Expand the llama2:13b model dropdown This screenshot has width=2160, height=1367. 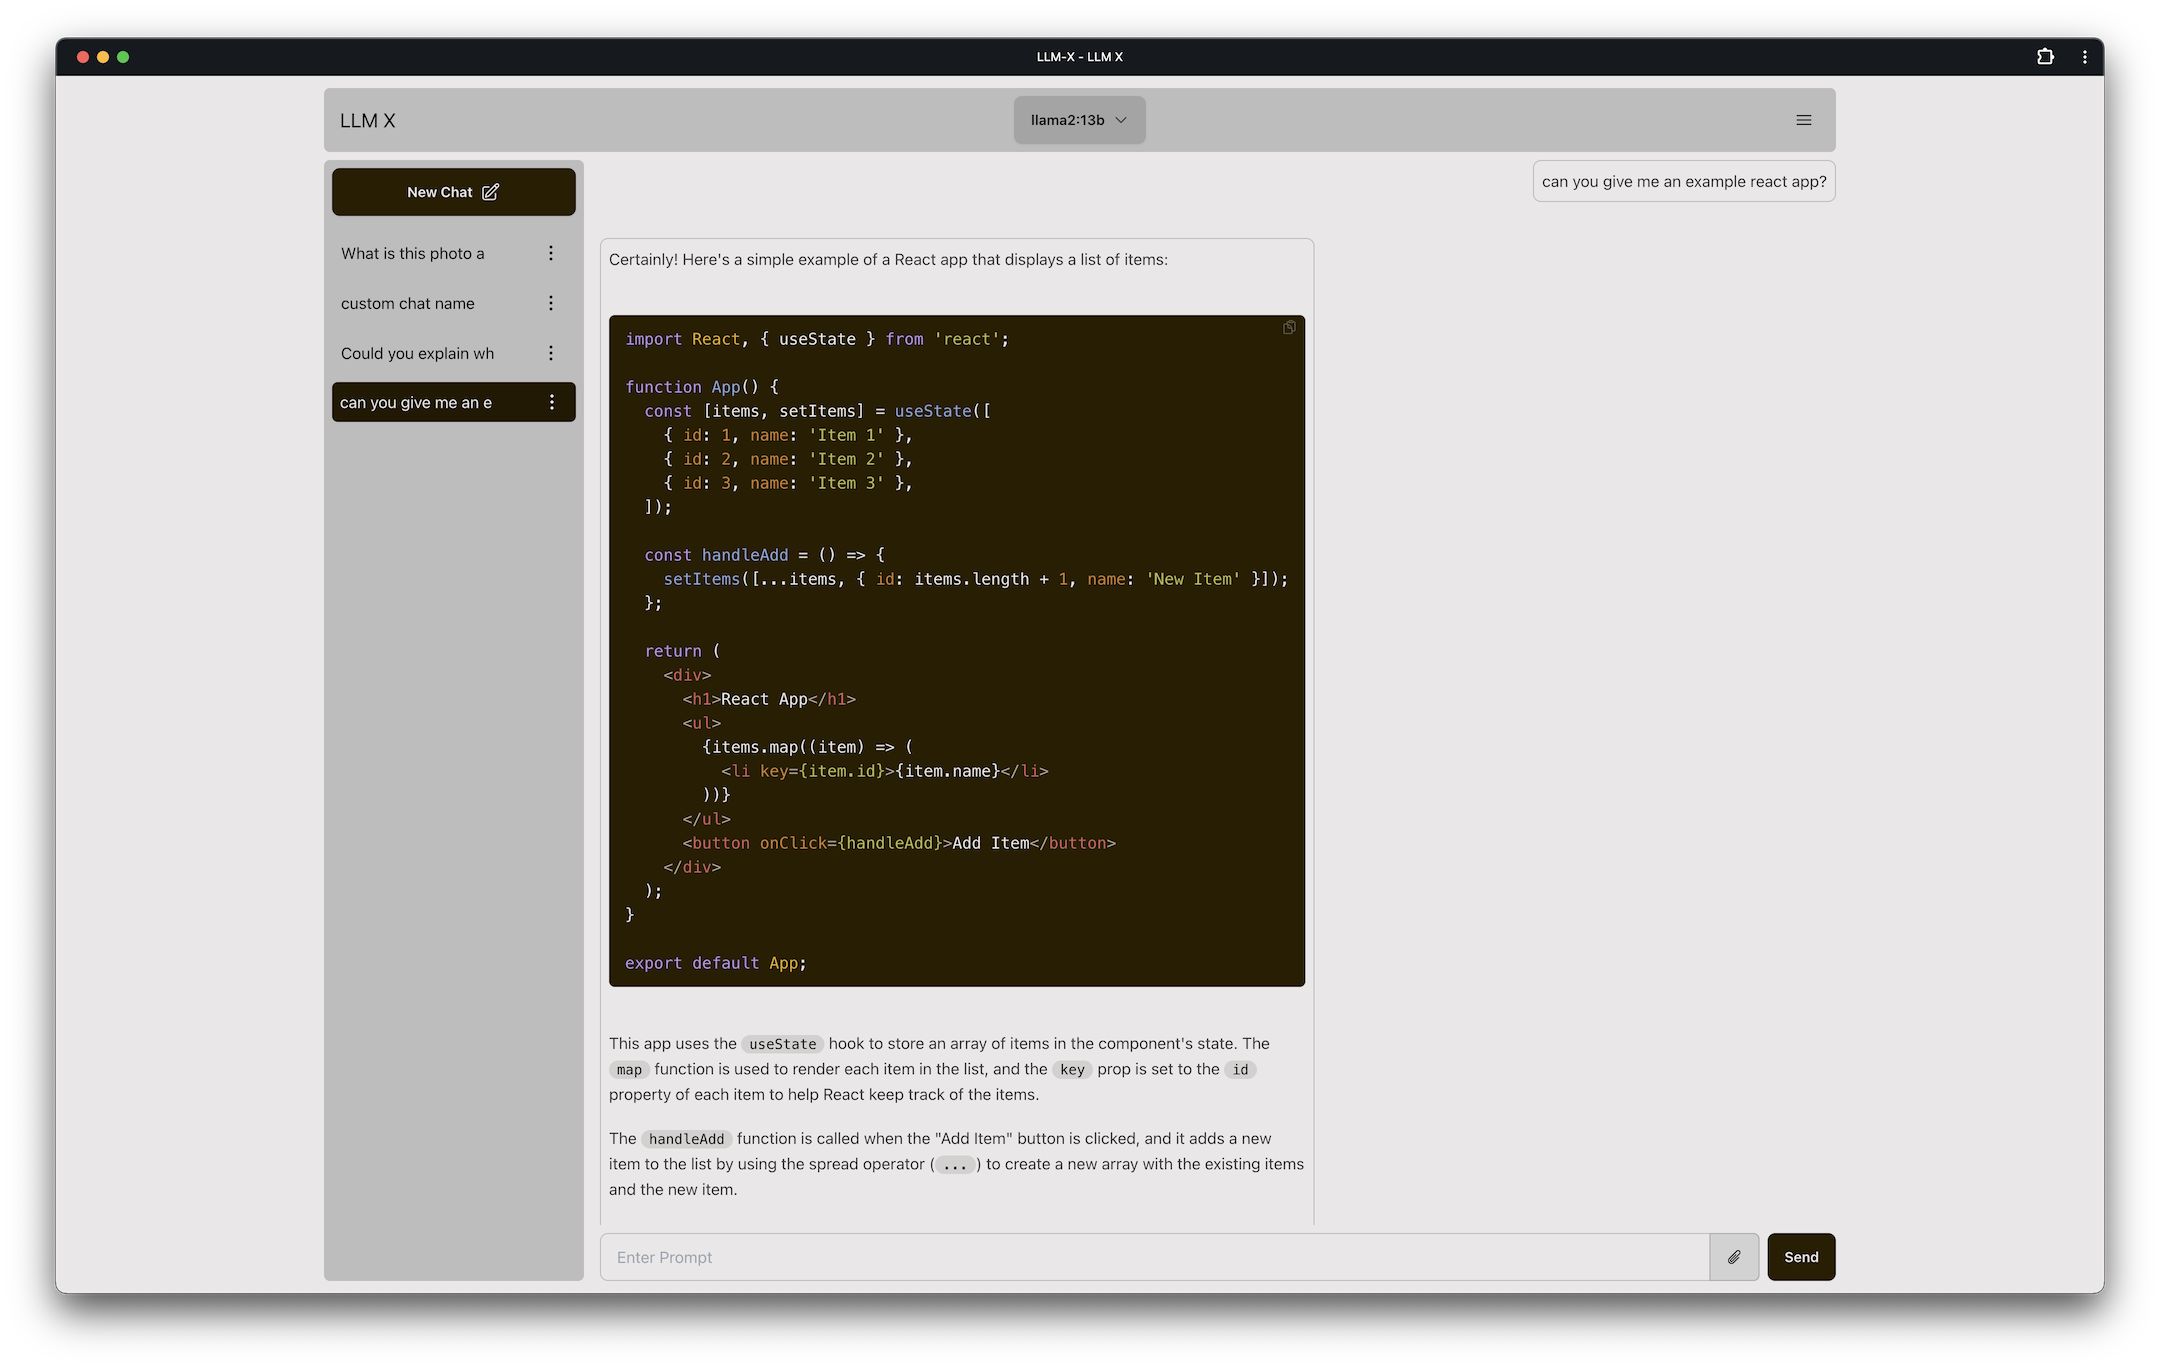1079,120
